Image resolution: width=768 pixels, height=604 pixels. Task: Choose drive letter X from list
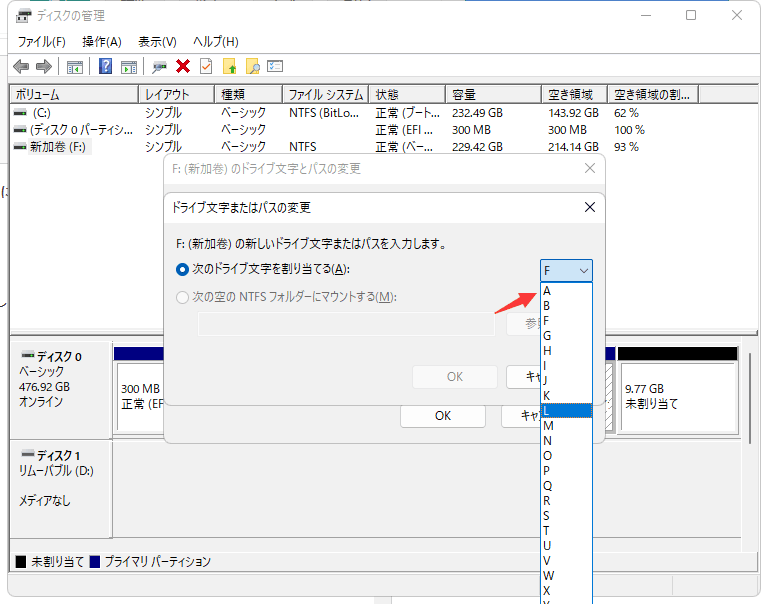566,591
